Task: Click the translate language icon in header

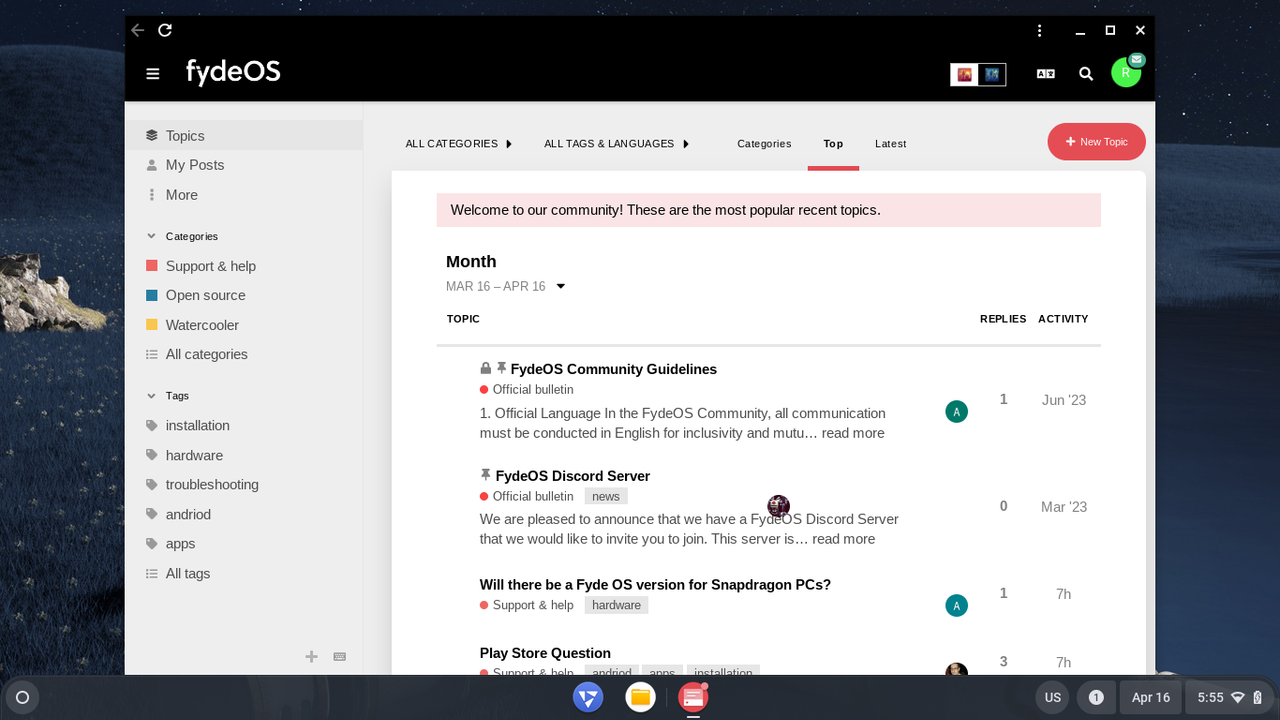Action: [x=1046, y=74]
